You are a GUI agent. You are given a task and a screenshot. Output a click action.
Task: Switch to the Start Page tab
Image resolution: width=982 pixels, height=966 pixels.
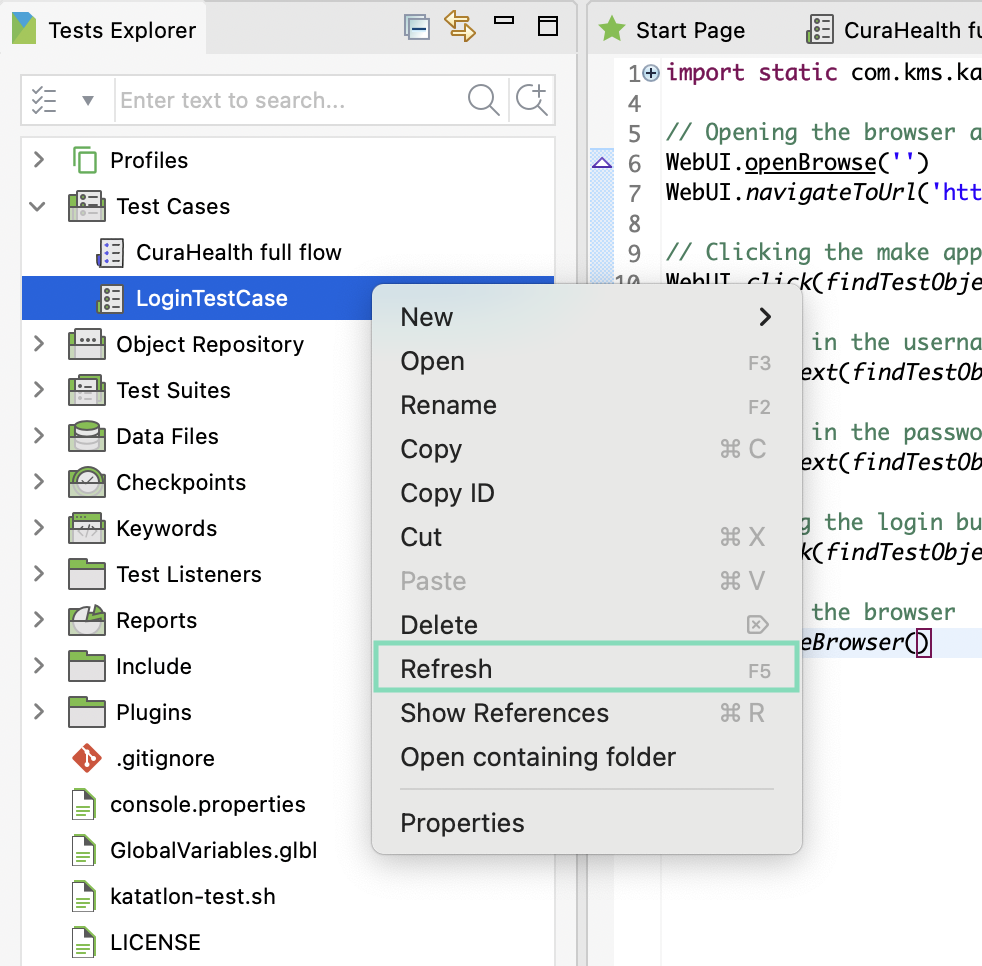coord(673,29)
